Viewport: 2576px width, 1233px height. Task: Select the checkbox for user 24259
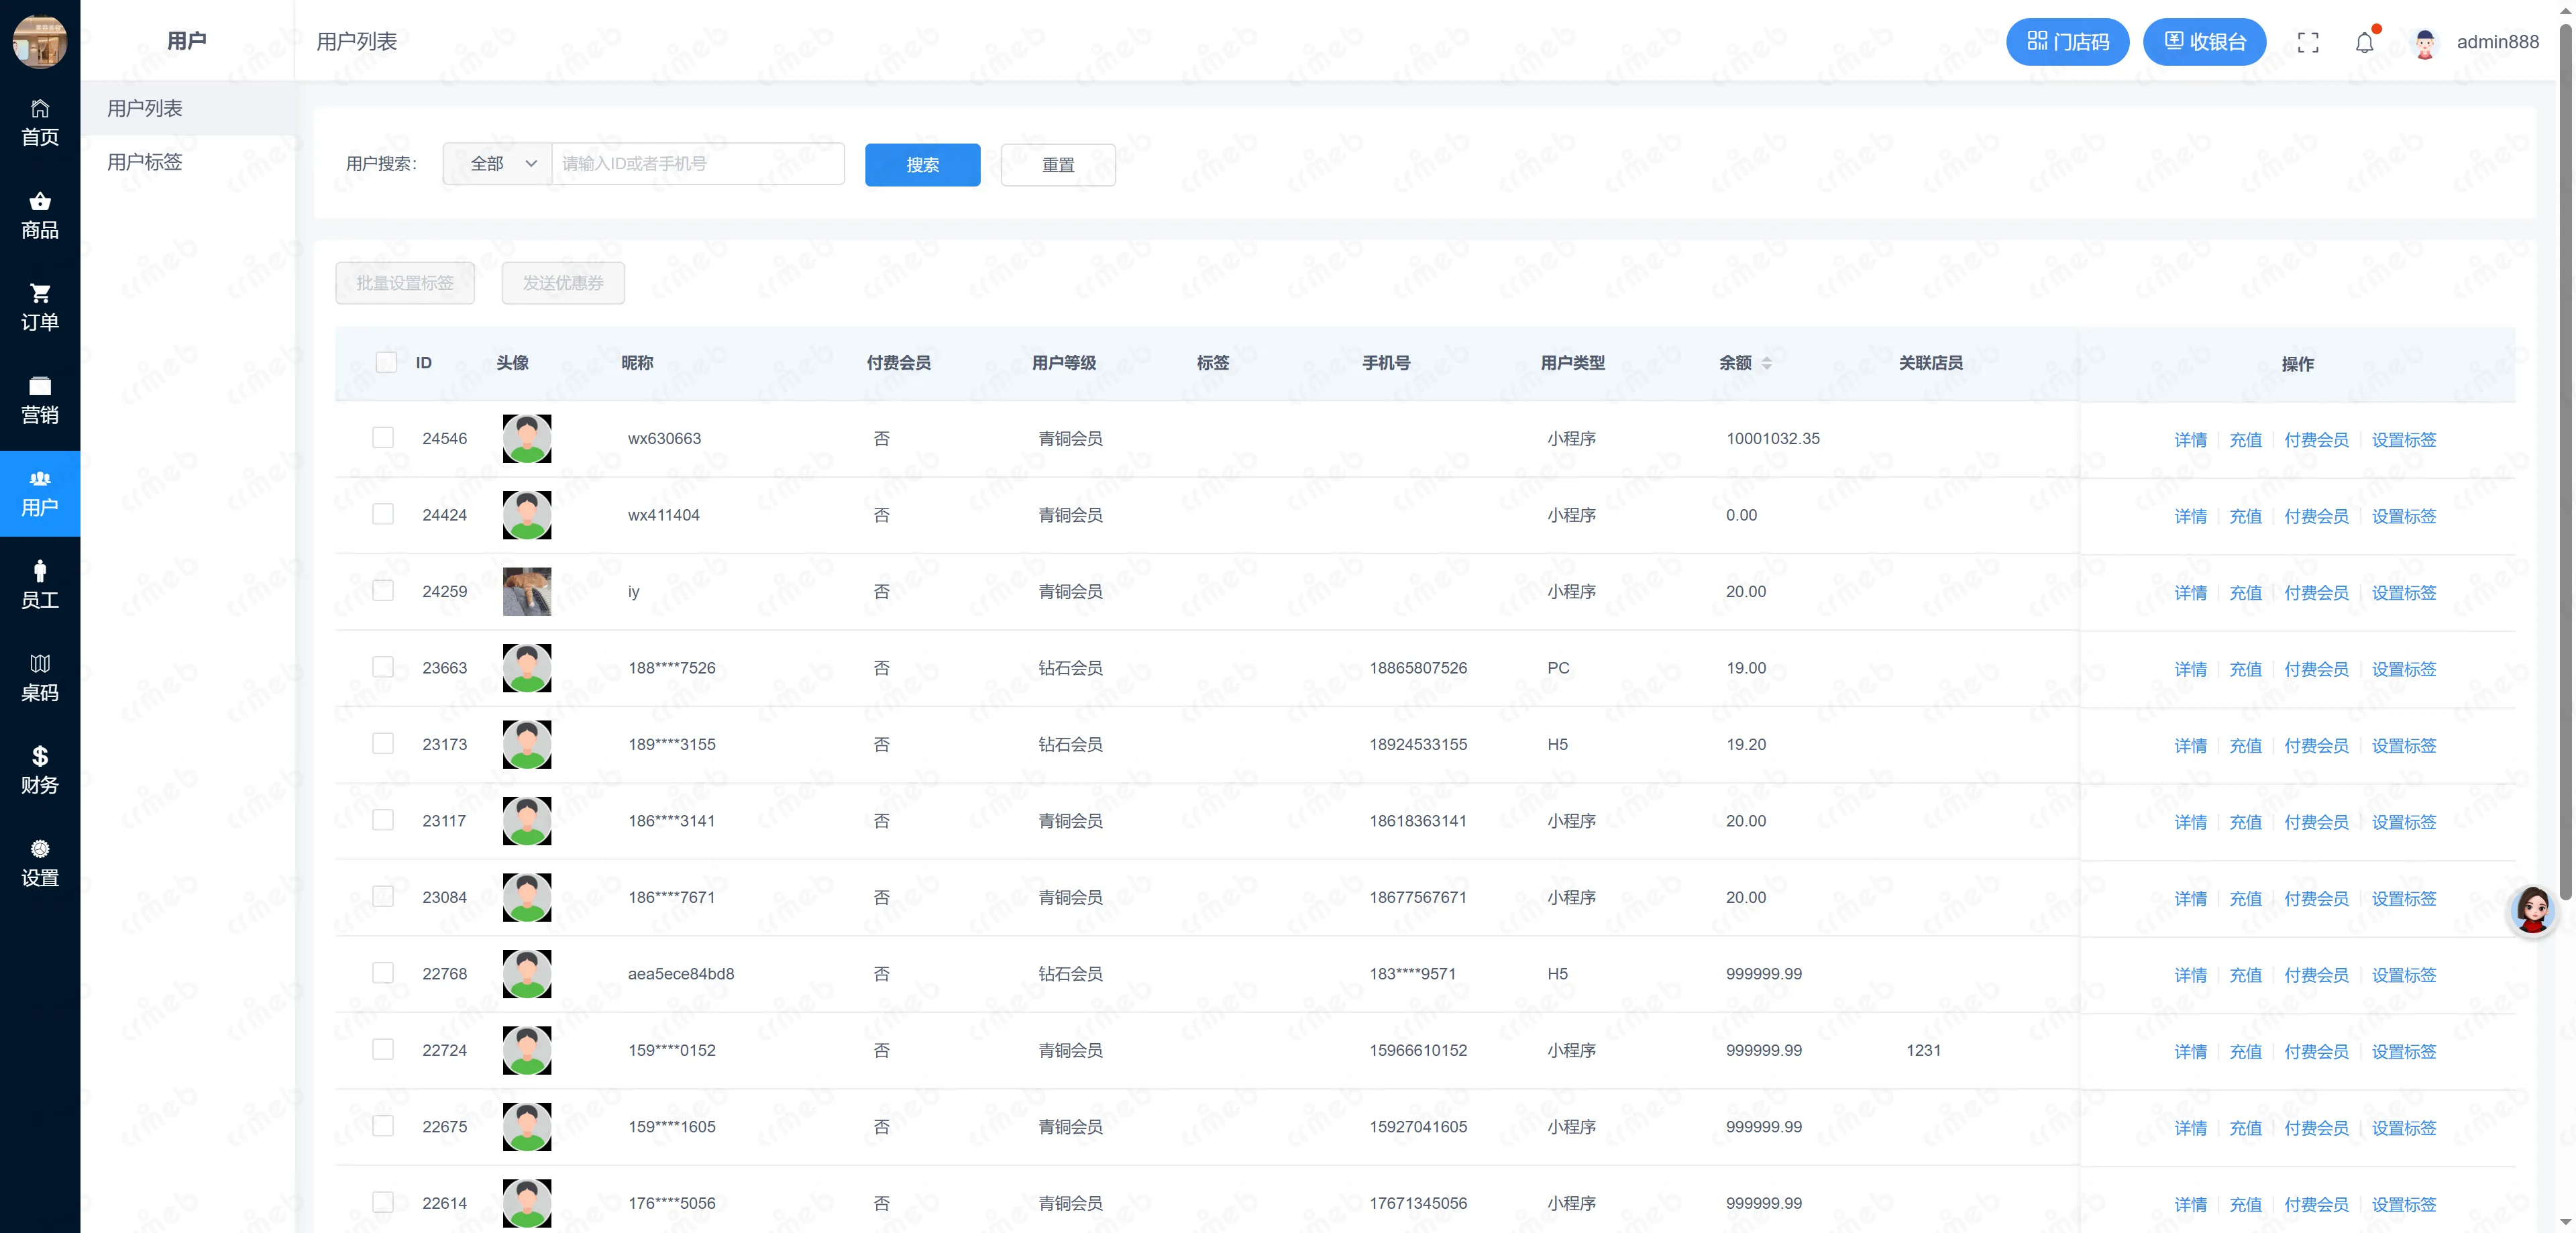point(383,590)
